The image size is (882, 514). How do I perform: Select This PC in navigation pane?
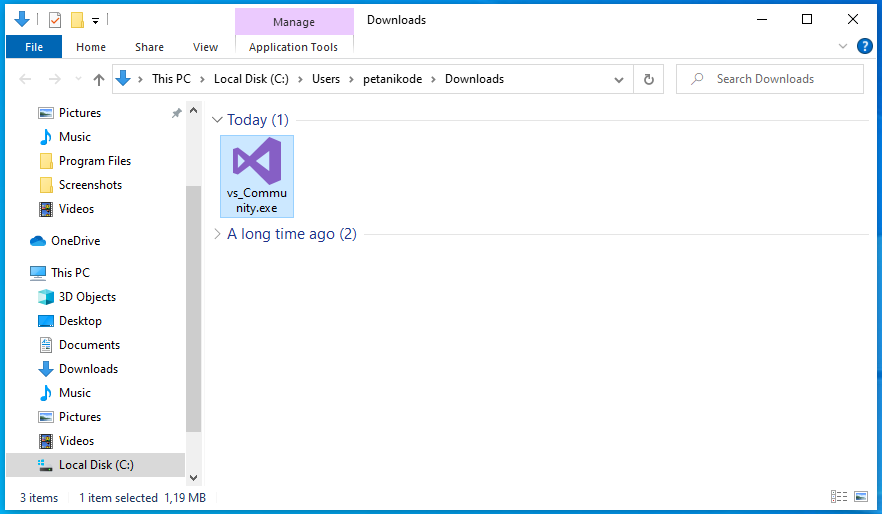(x=70, y=273)
